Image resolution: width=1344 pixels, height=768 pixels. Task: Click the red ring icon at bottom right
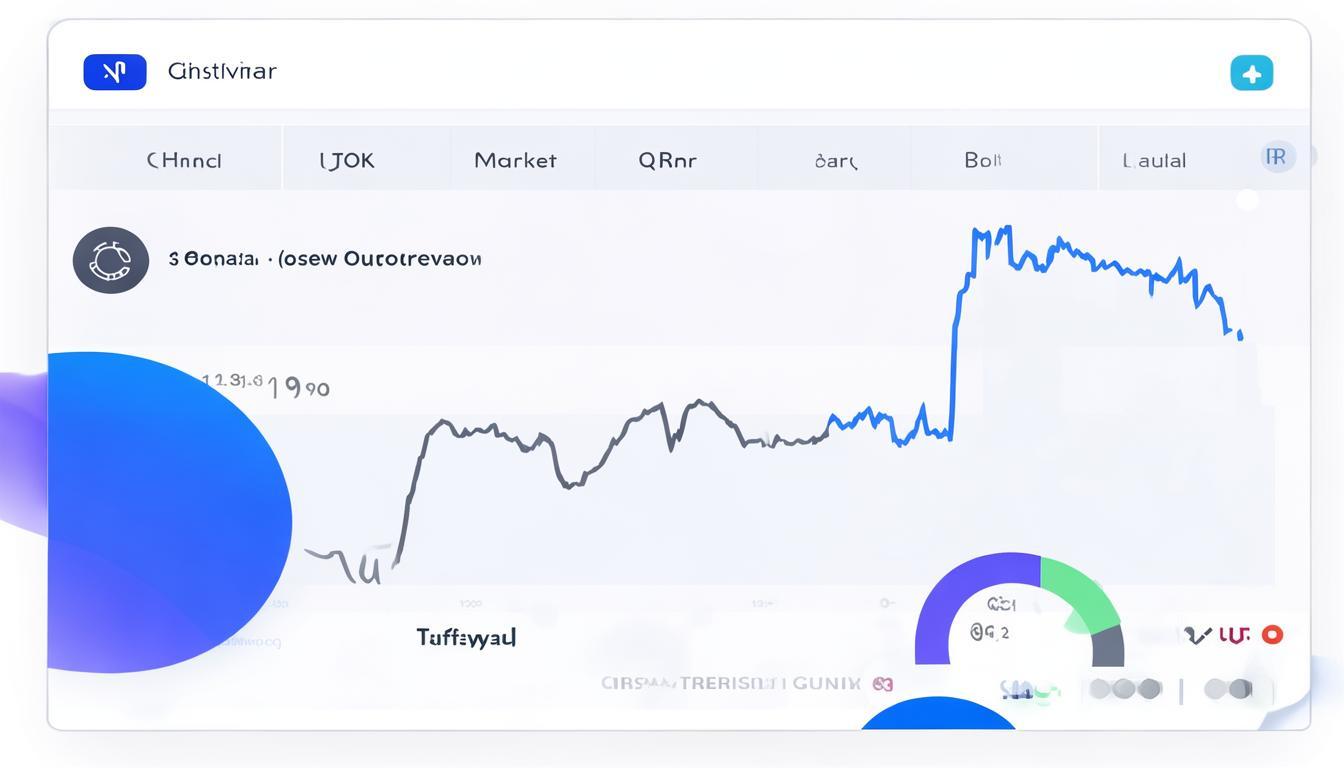click(1272, 634)
